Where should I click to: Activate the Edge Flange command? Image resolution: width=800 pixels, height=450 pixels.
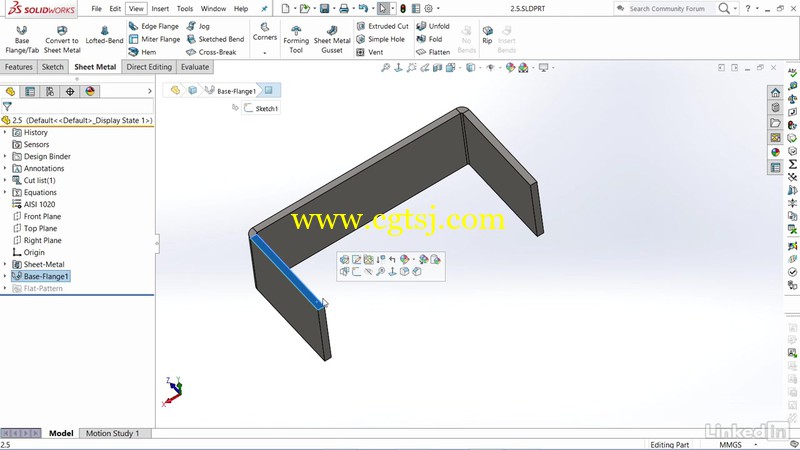coord(154,26)
